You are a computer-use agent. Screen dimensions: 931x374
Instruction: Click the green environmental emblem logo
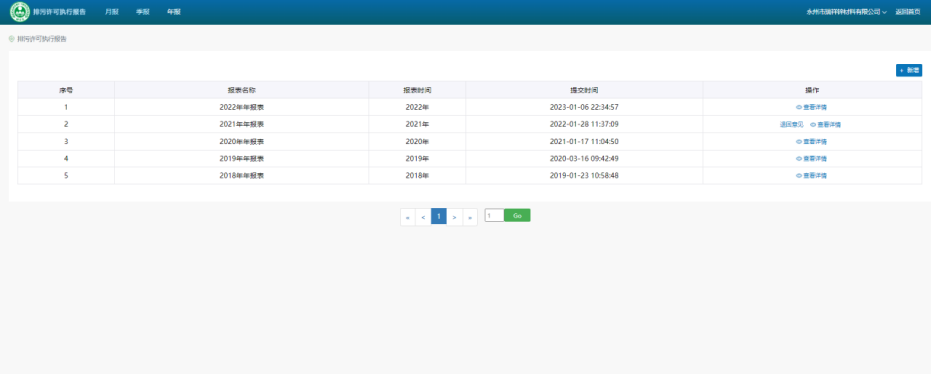[x=20, y=12]
